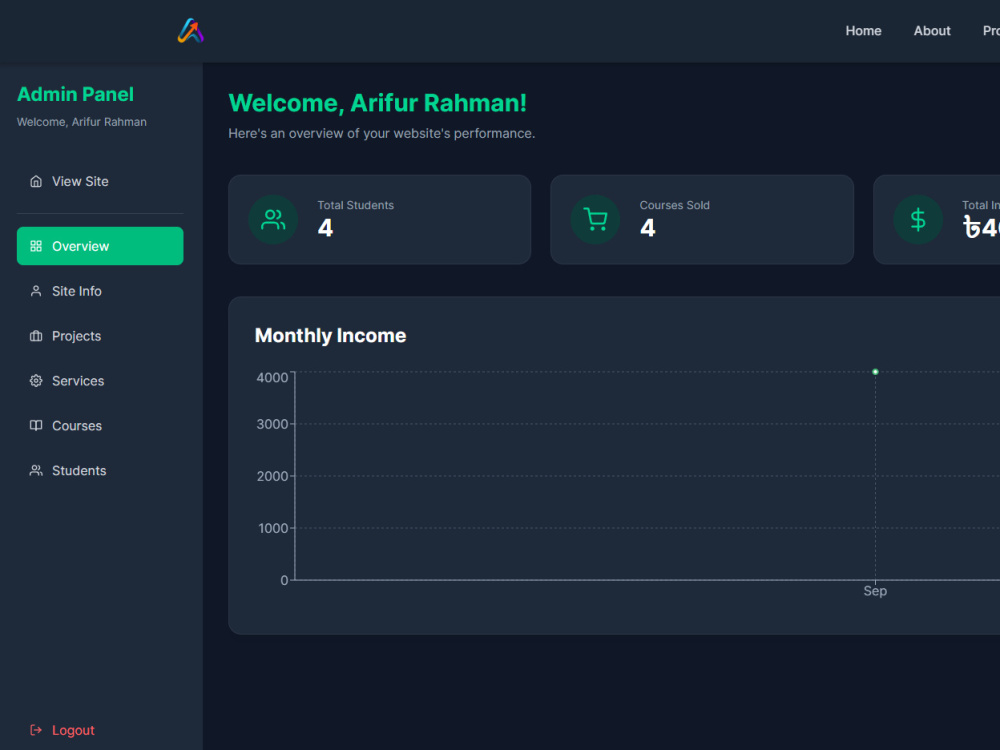Viewport: 1000px width, 750px height.
Task: Click the Sep label on chart axis
Action: click(875, 591)
